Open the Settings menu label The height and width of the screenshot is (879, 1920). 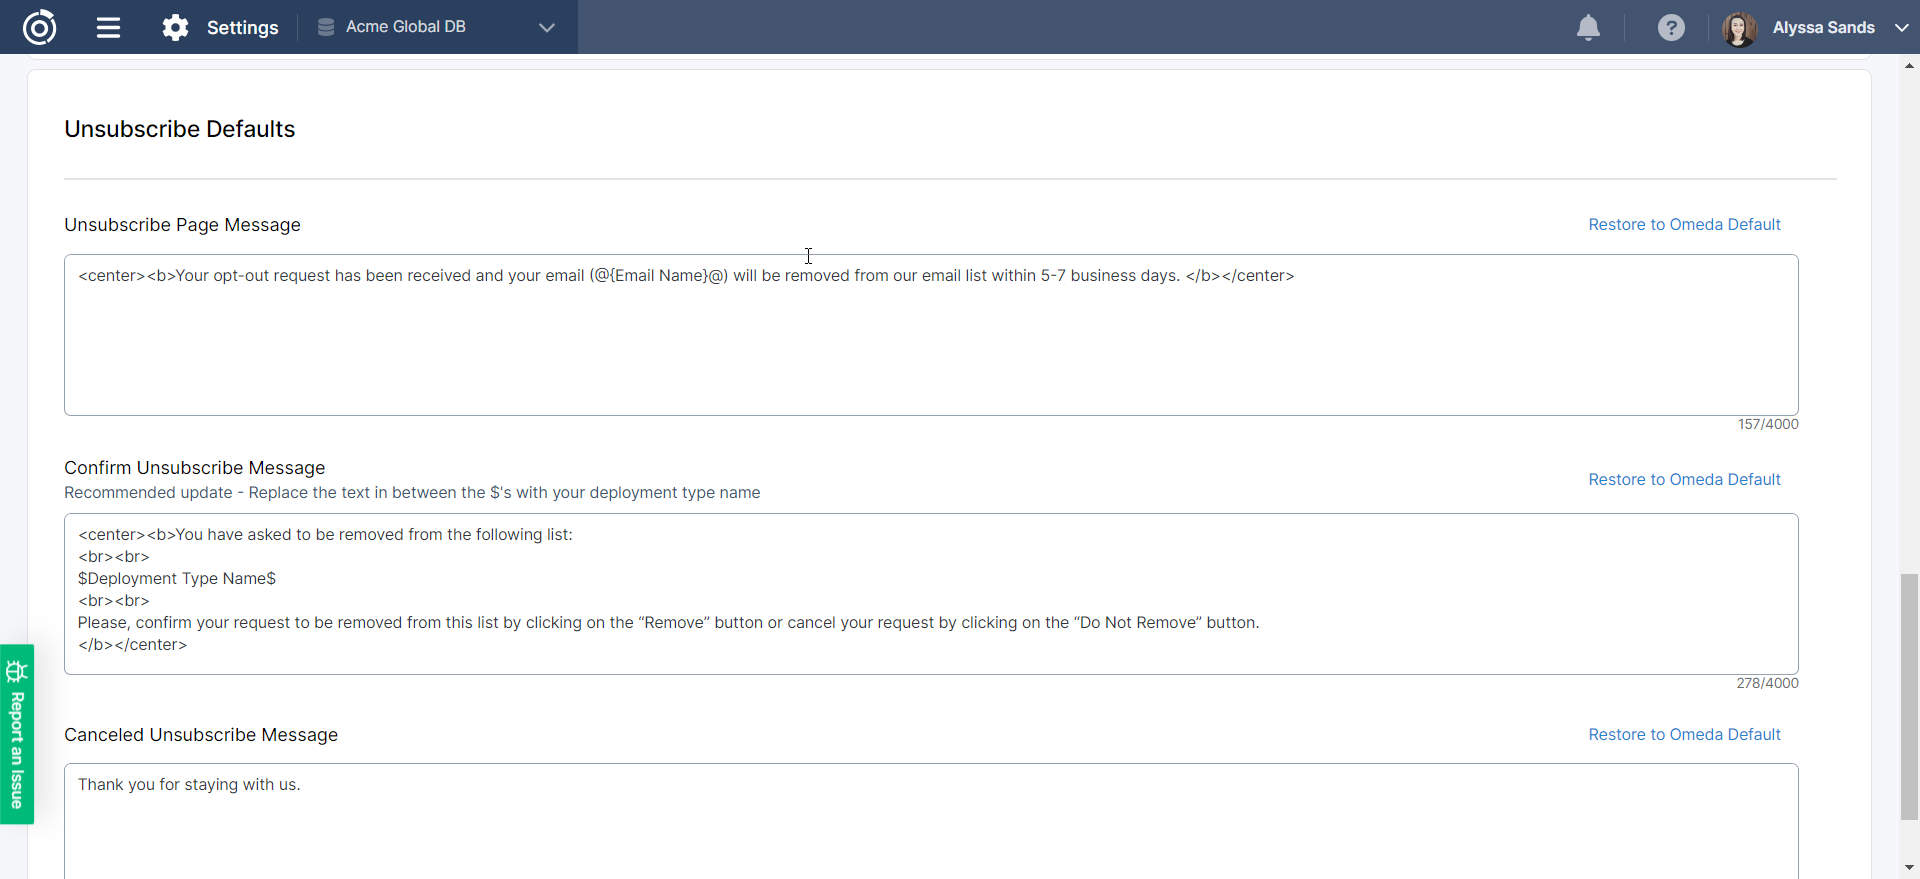[x=242, y=27]
